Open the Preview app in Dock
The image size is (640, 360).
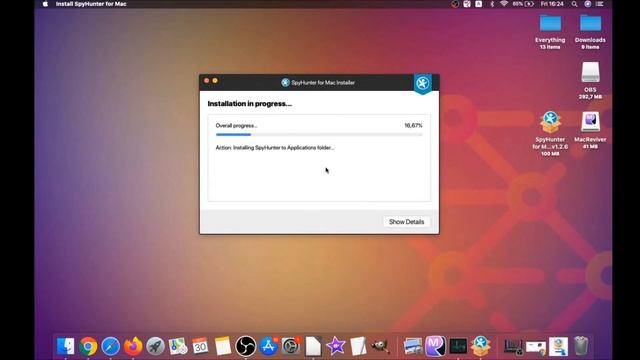point(413,346)
